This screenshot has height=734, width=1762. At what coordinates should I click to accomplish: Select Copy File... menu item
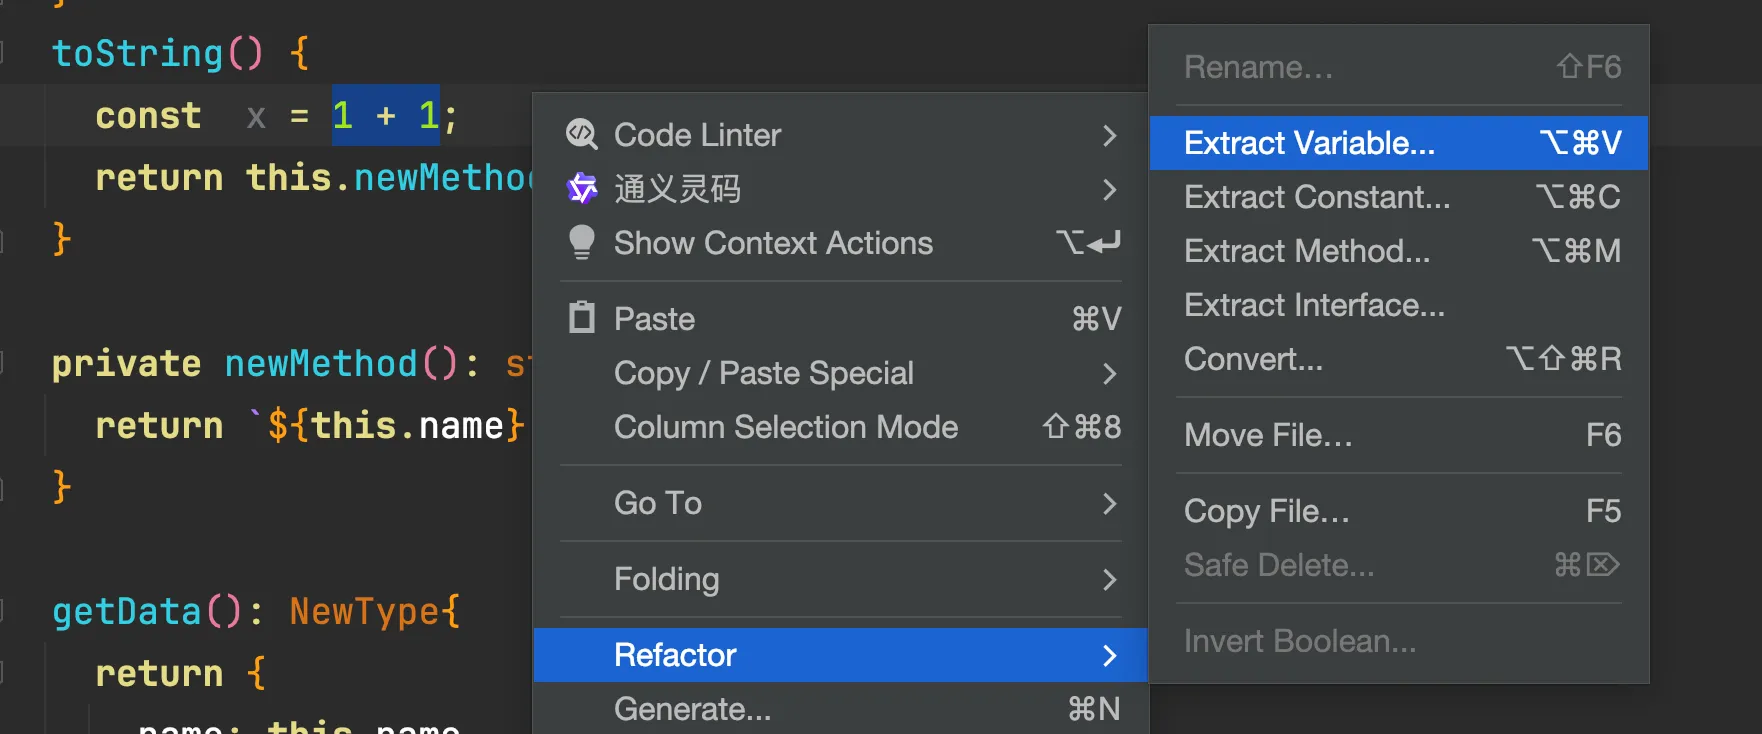pyautogui.click(x=1266, y=511)
